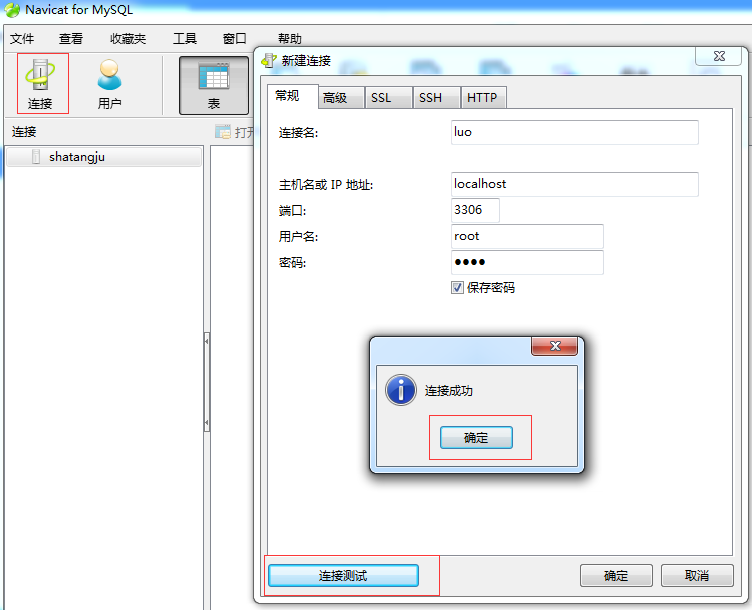Click the 取消 button
This screenshot has width=752, height=610.
(697, 575)
